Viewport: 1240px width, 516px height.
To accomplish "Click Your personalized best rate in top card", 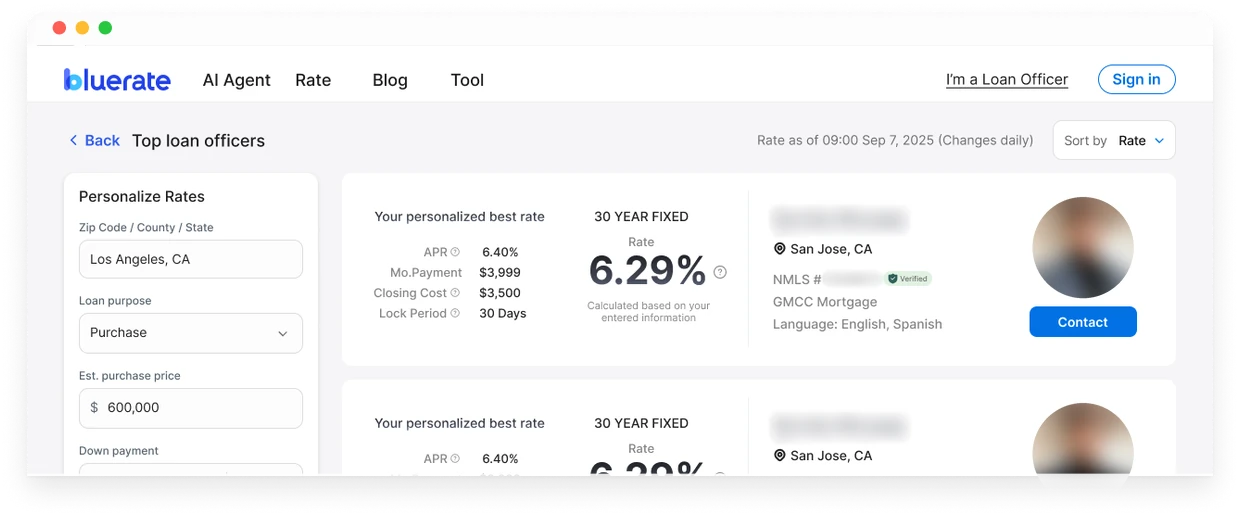I will pos(460,217).
